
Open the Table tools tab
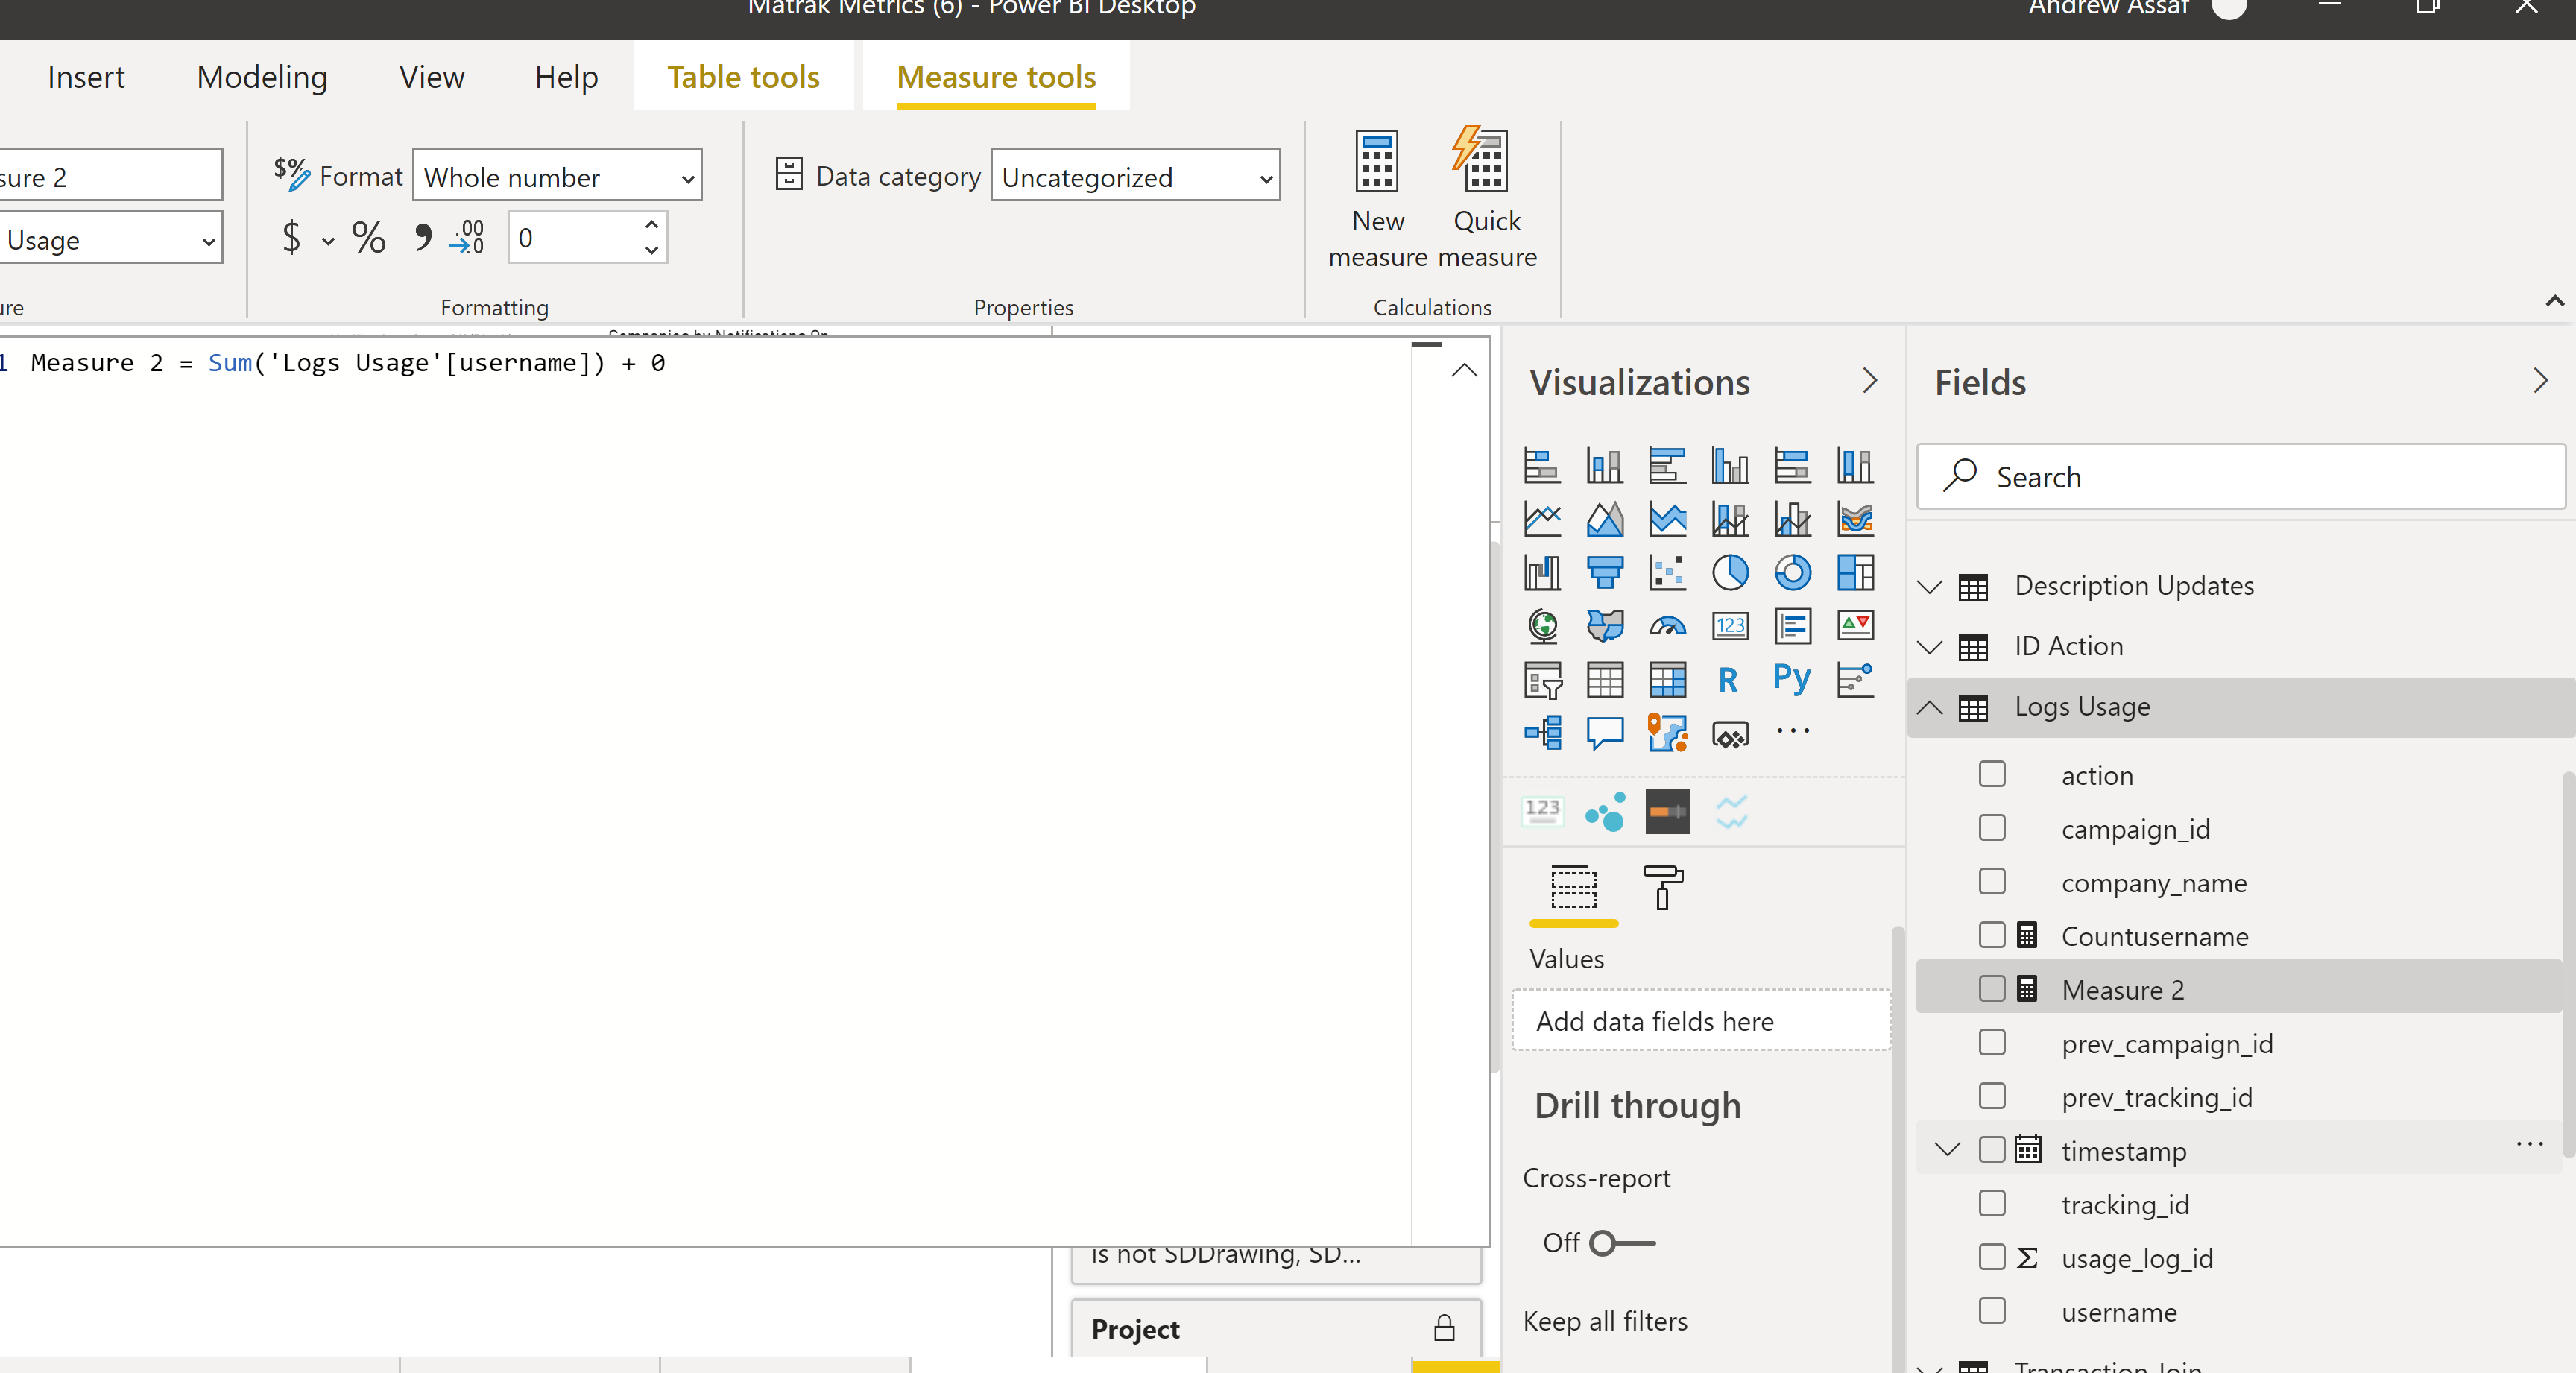[x=743, y=77]
